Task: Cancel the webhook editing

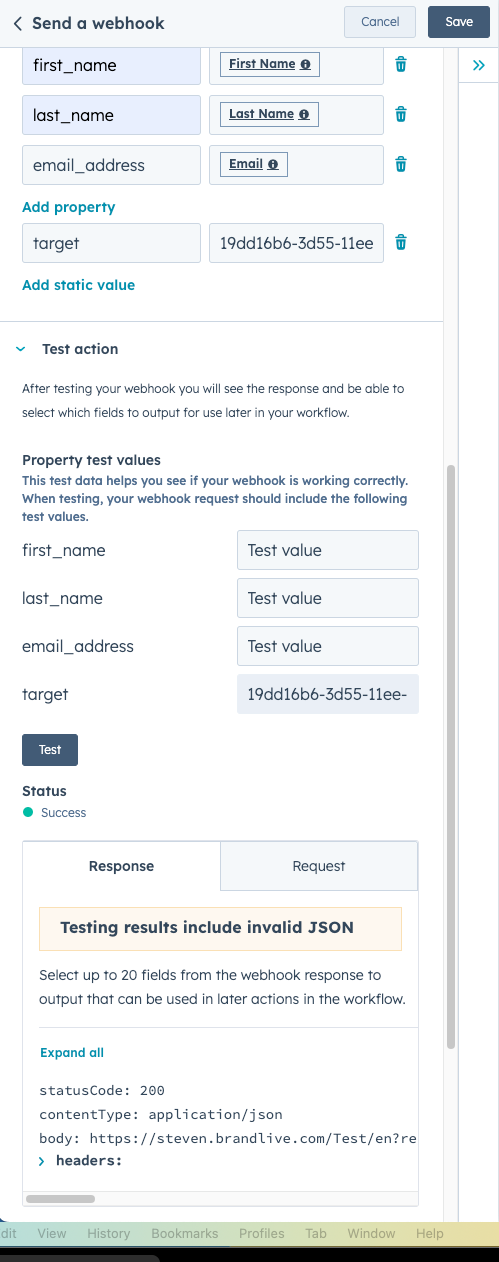Action: [380, 22]
